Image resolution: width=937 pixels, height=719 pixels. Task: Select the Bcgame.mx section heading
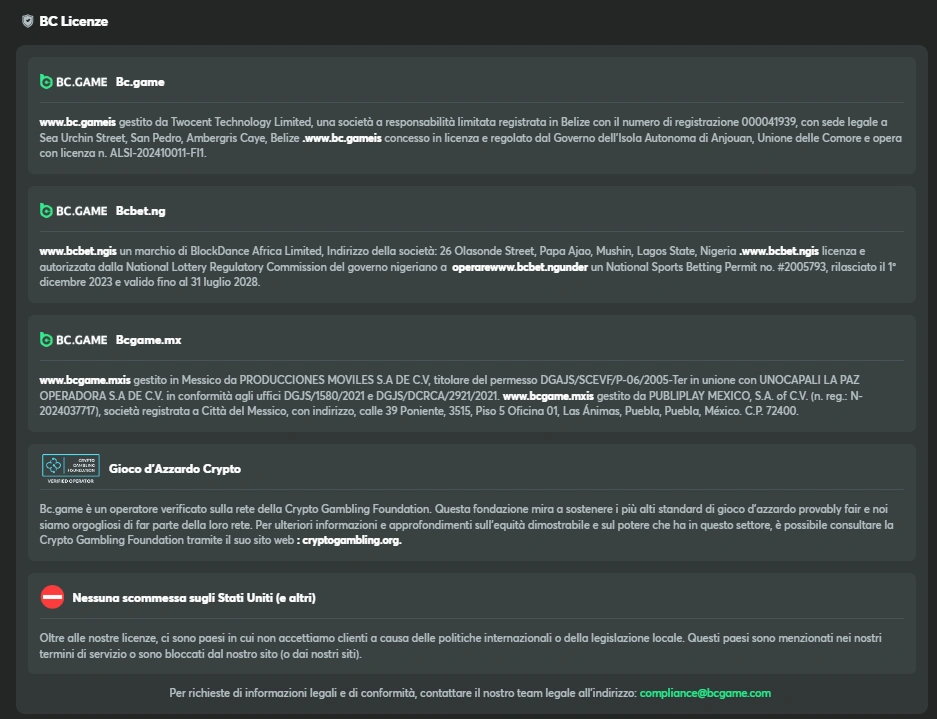[148, 340]
